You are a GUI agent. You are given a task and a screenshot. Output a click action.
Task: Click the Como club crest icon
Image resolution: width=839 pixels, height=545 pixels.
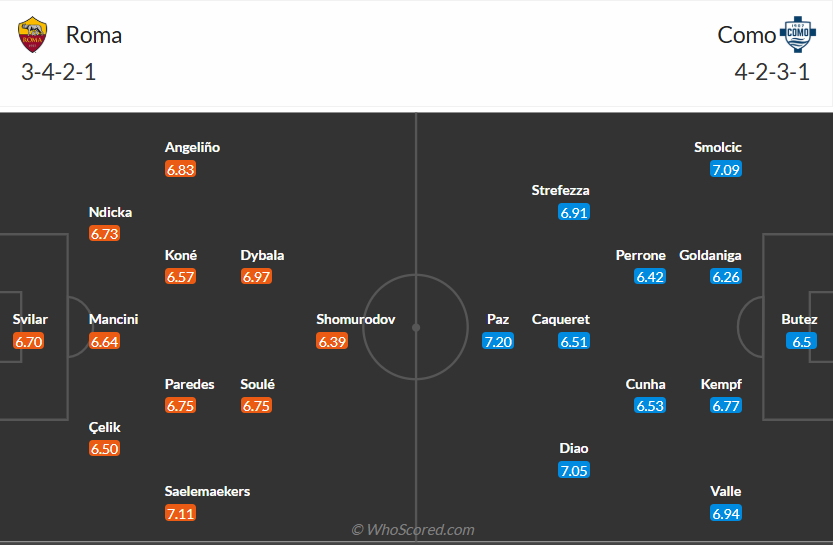coord(796,35)
